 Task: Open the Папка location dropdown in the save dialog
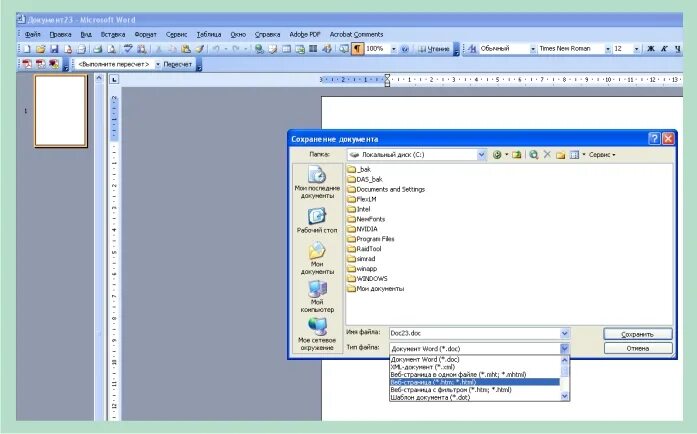[481, 155]
